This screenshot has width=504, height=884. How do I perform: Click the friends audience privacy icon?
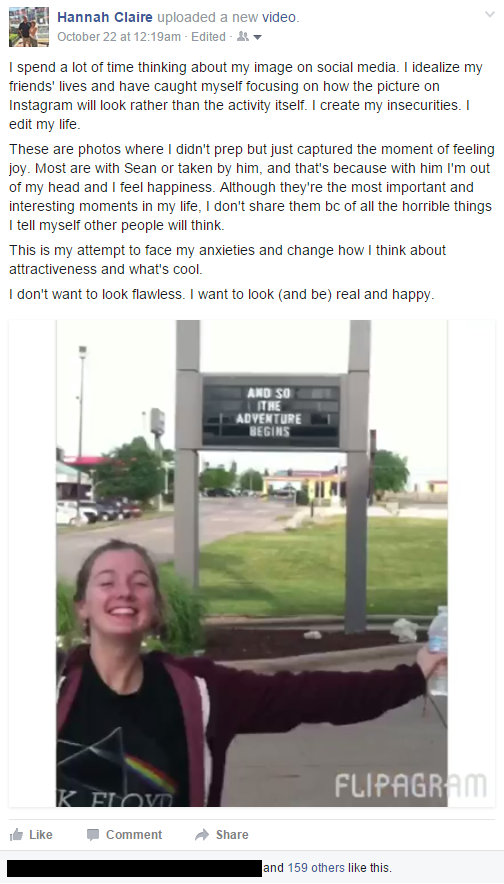[x=243, y=37]
